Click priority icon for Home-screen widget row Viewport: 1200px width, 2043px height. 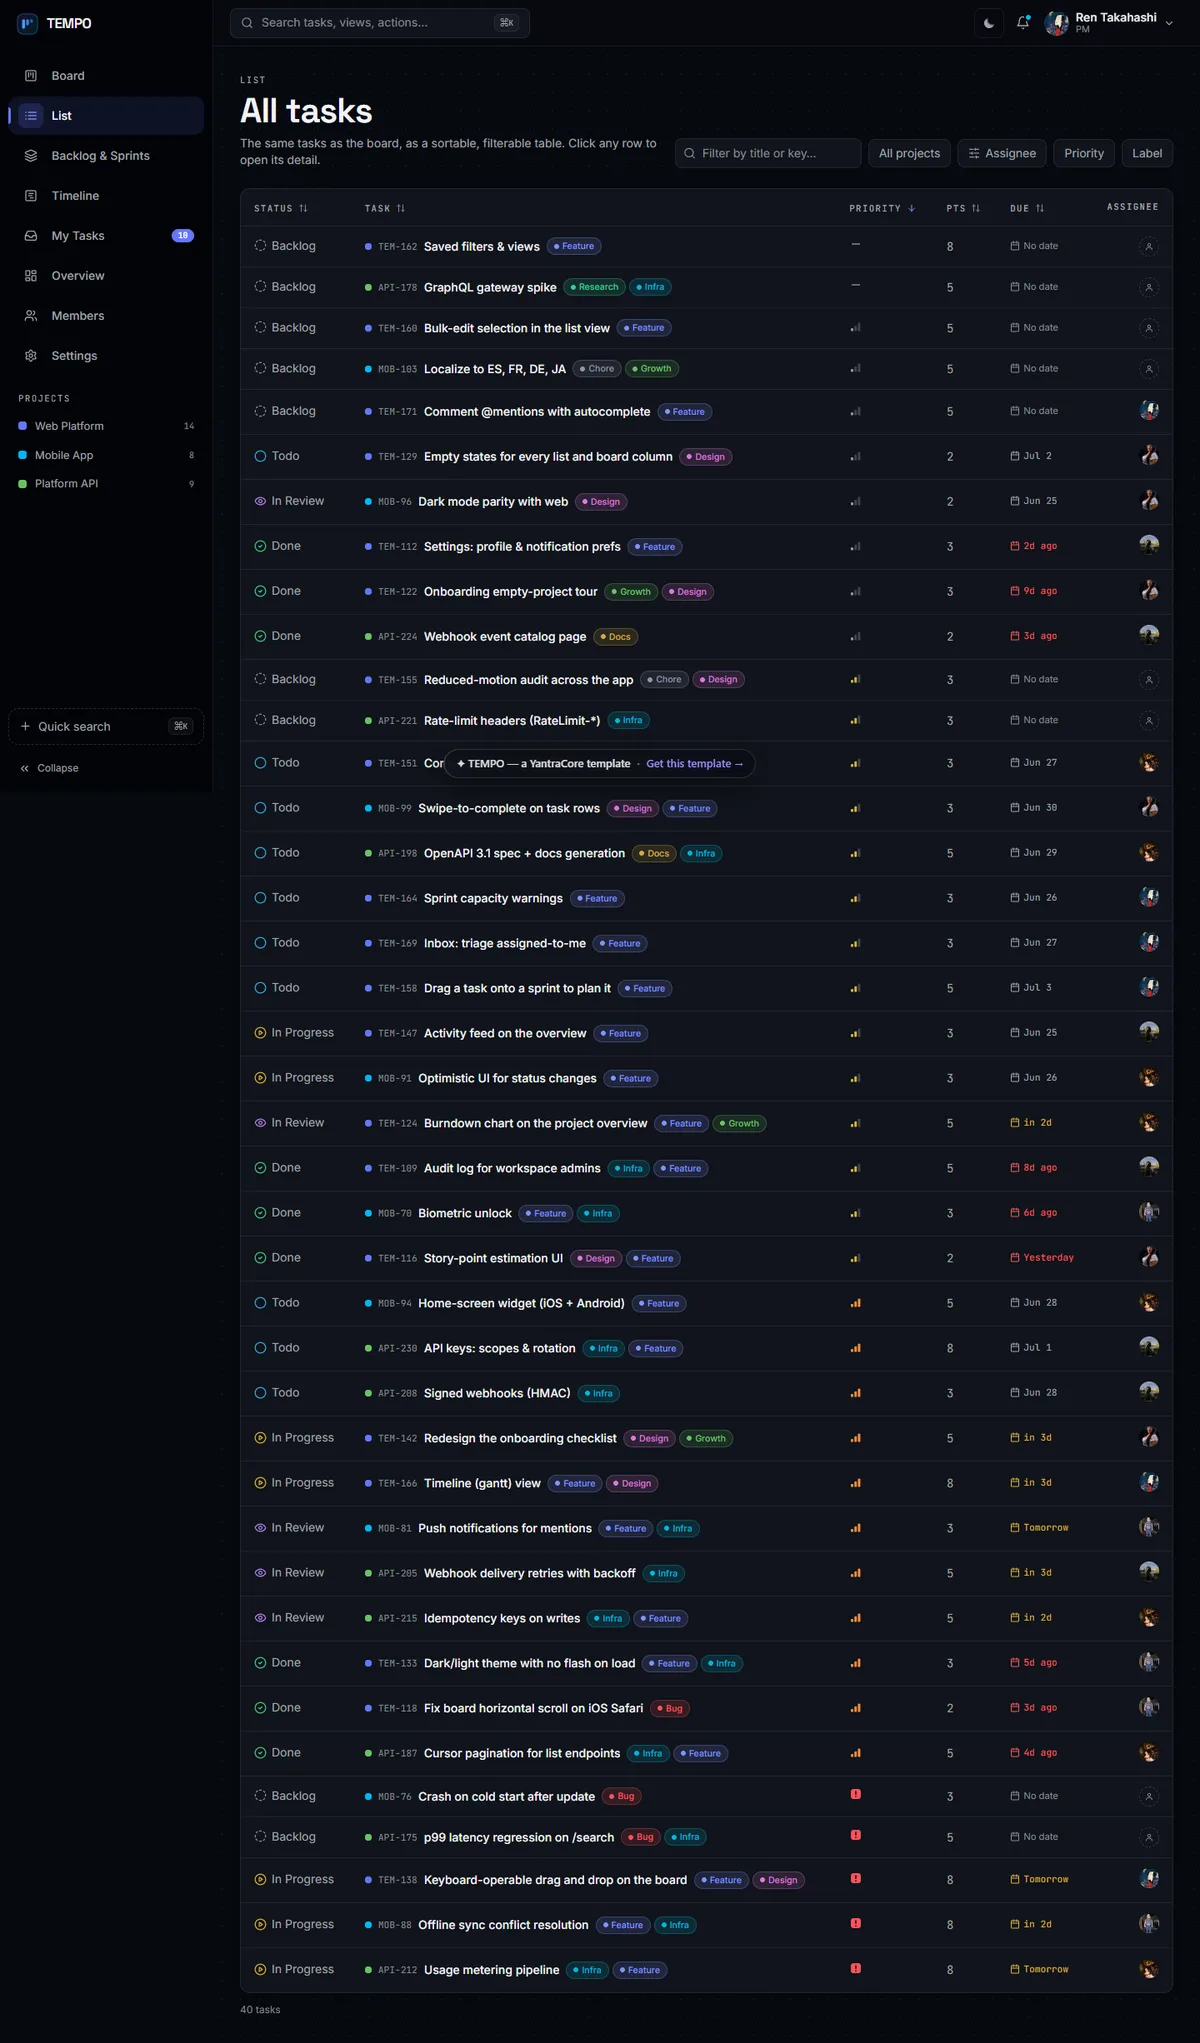[855, 1303]
